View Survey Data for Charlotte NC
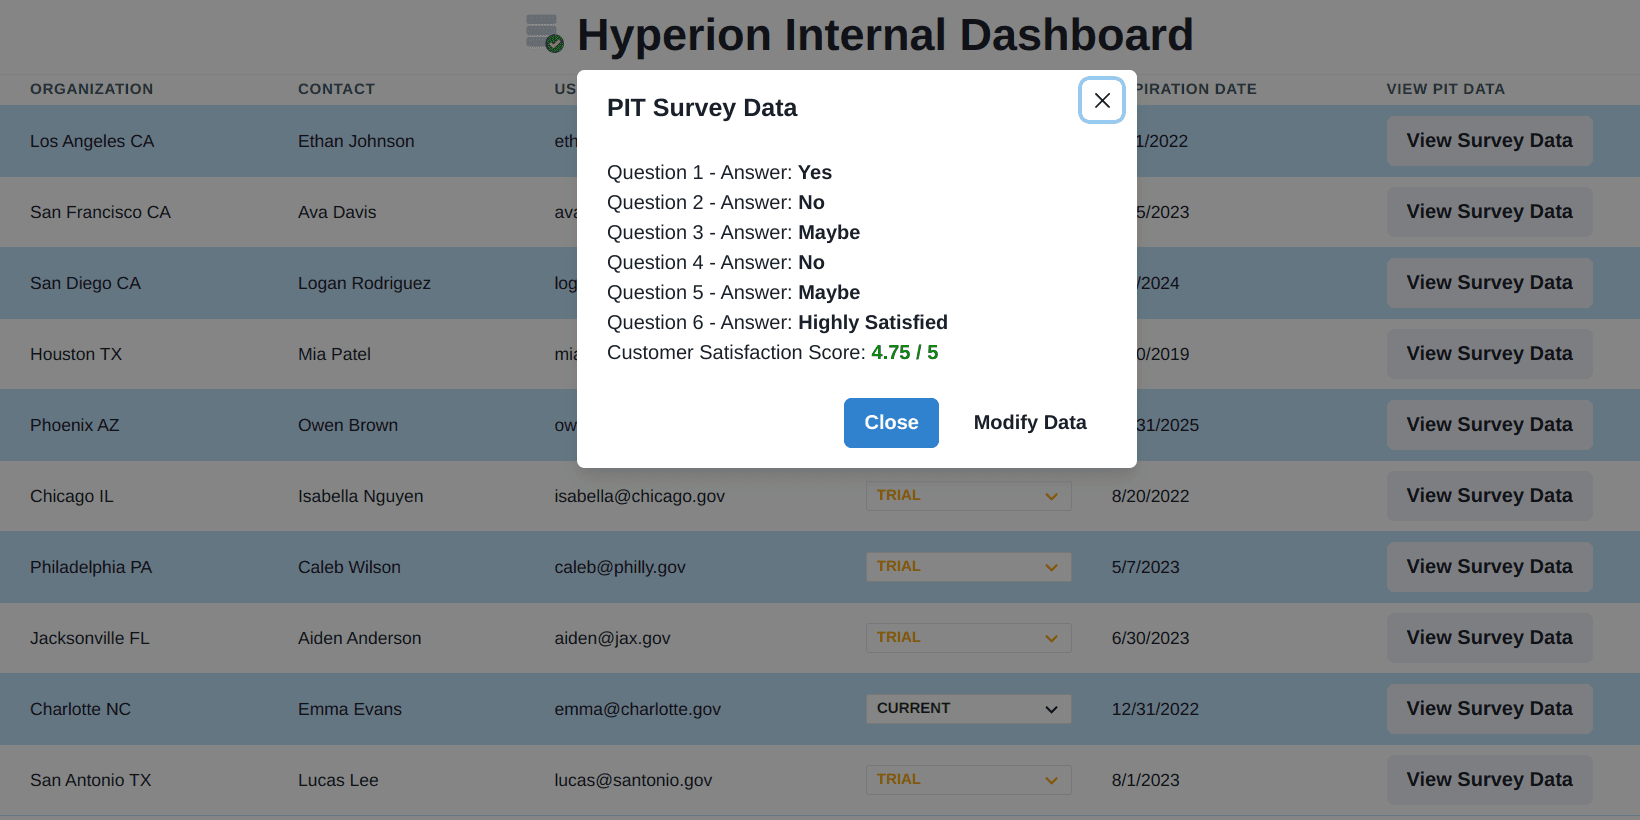 point(1489,709)
